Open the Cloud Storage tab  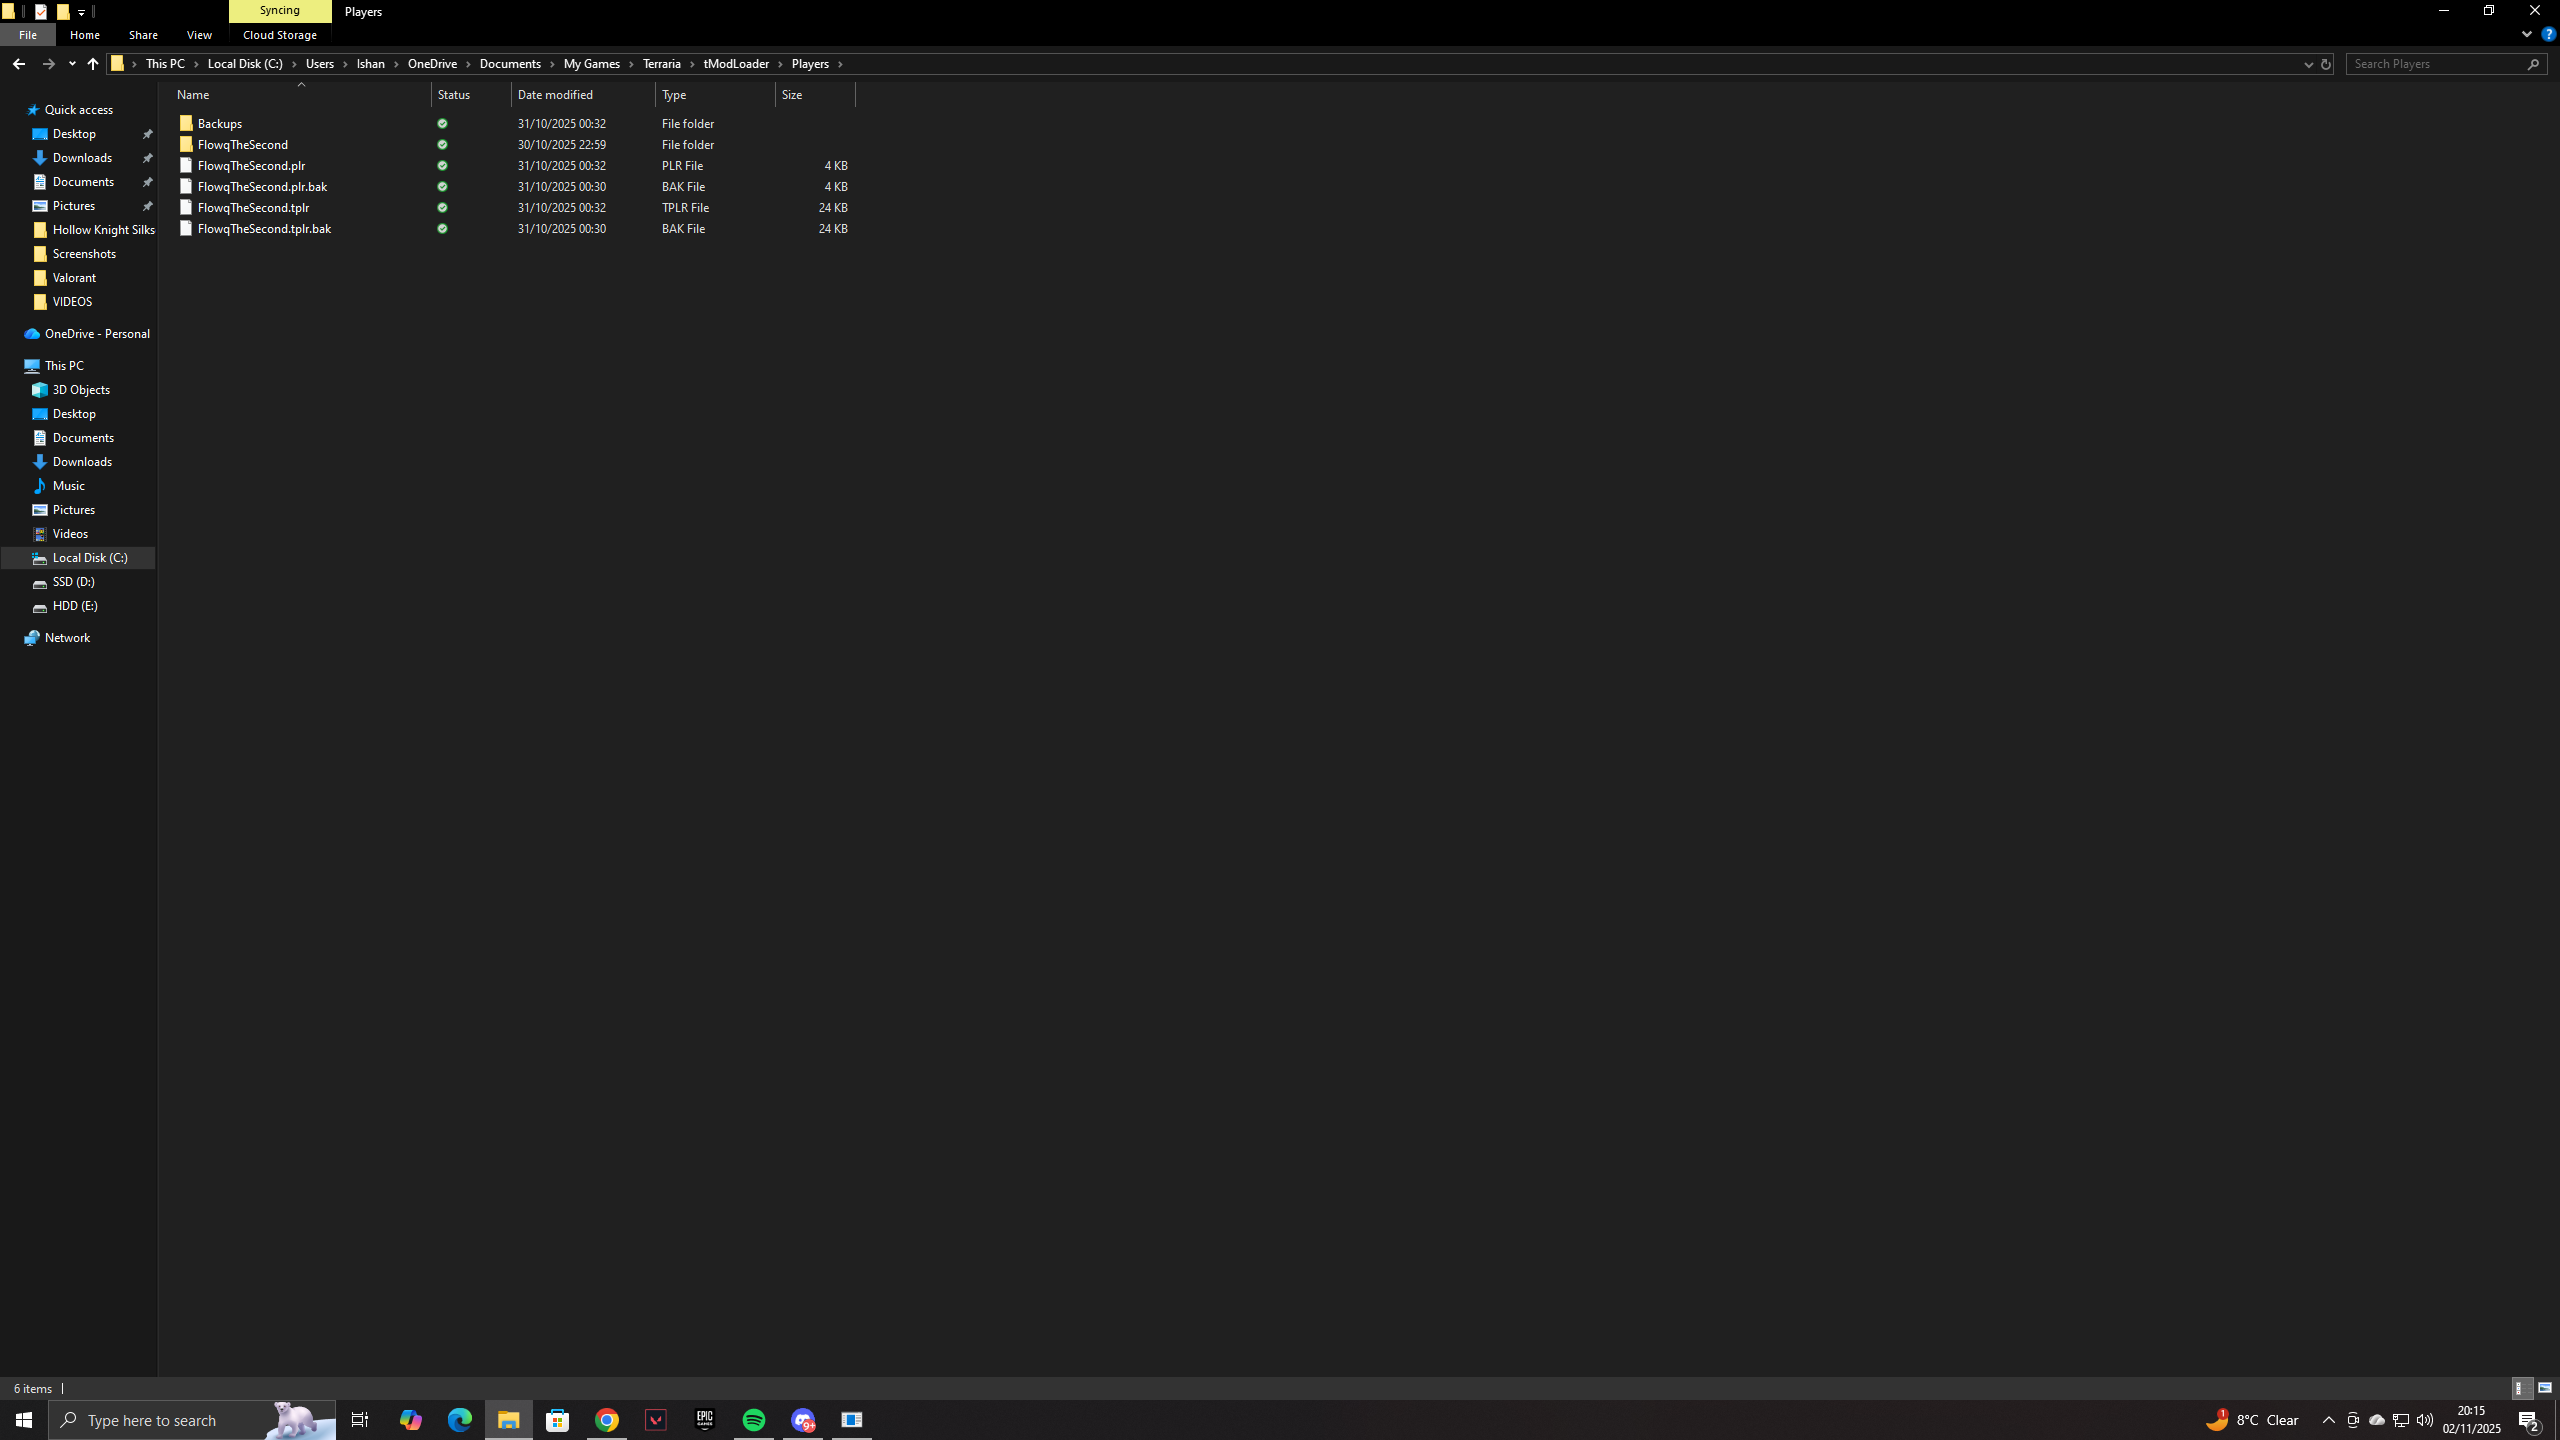(x=279, y=34)
